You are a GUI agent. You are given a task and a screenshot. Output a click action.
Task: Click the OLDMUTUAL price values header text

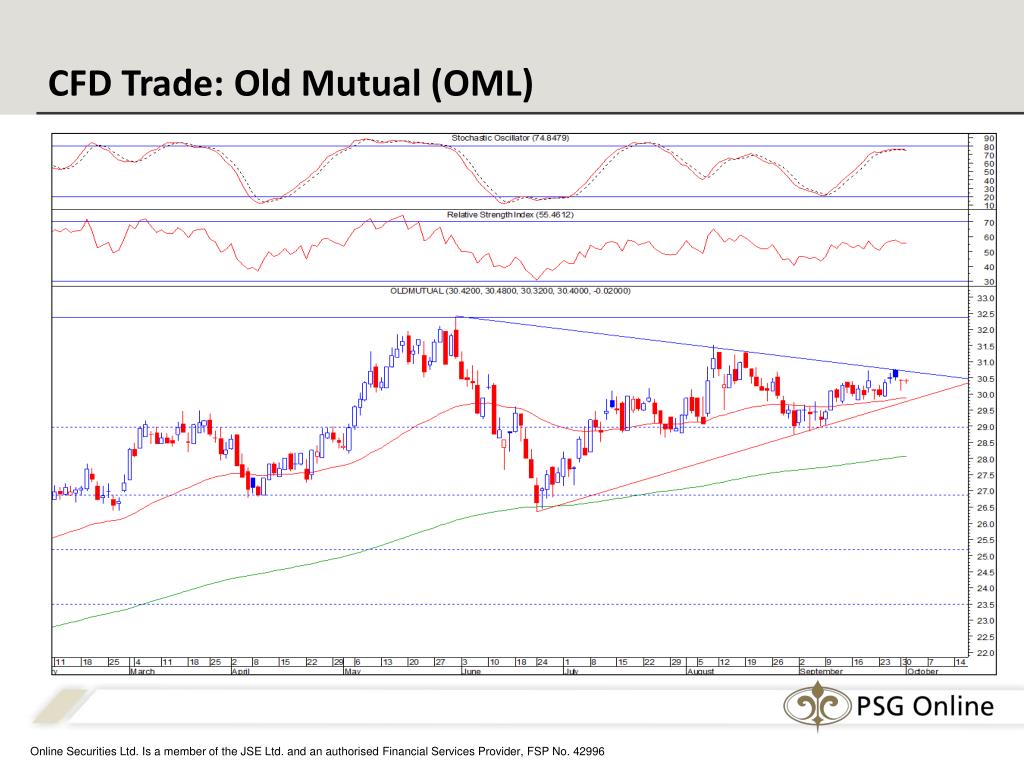coord(510,291)
